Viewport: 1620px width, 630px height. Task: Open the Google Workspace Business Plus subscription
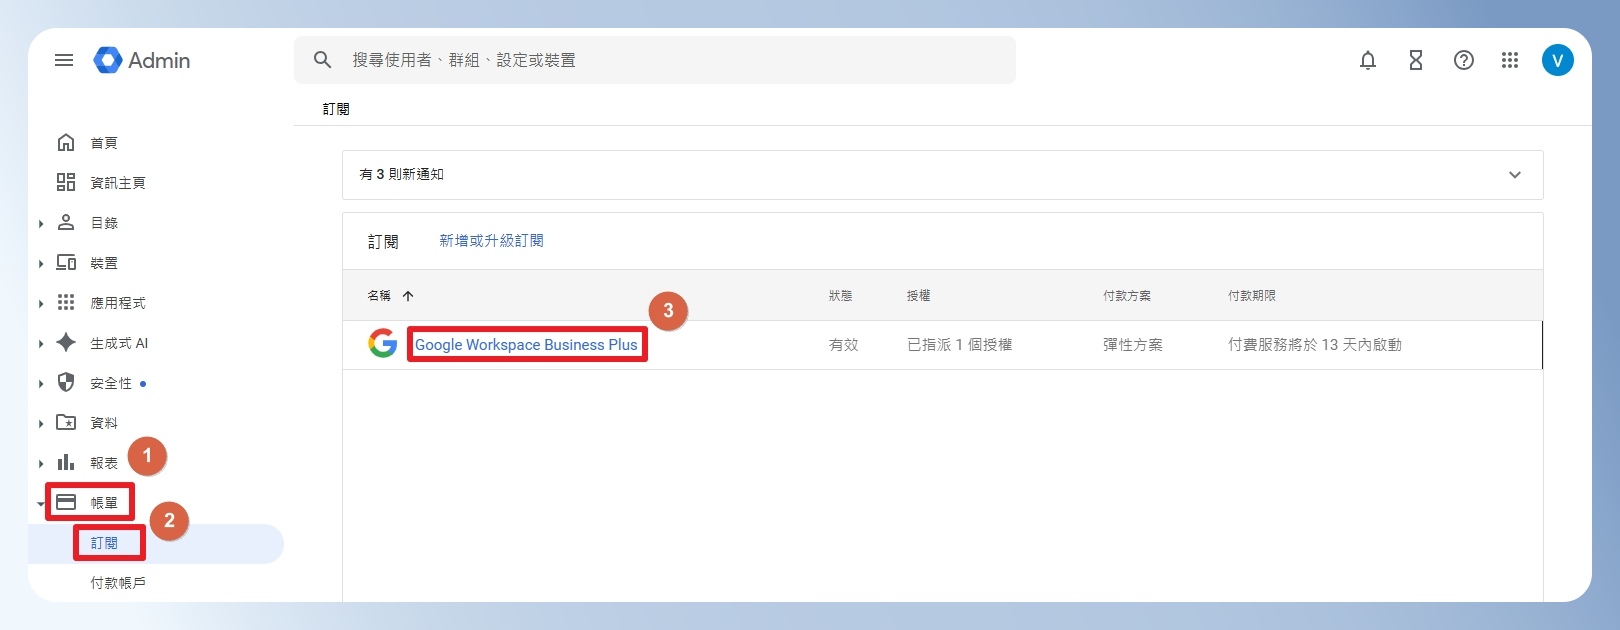click(526, 344)
